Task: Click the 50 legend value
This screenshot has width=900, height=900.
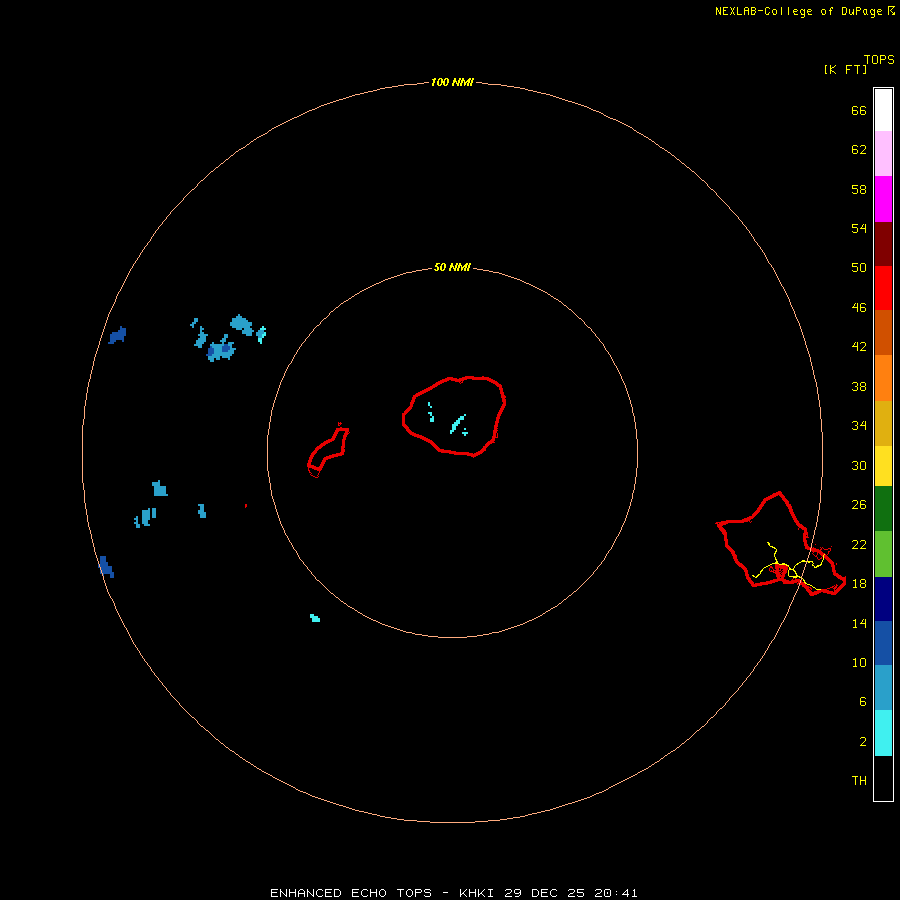Action: [x=859, y=268]
